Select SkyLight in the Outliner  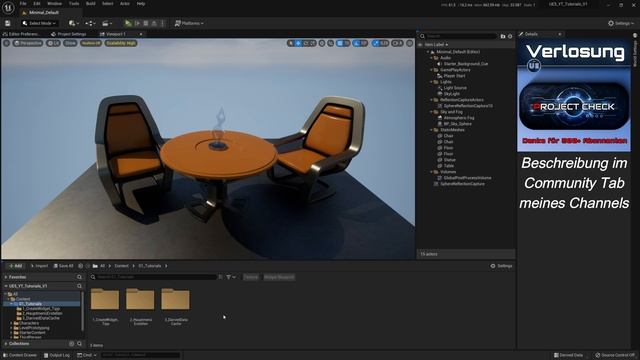point(451,94)
